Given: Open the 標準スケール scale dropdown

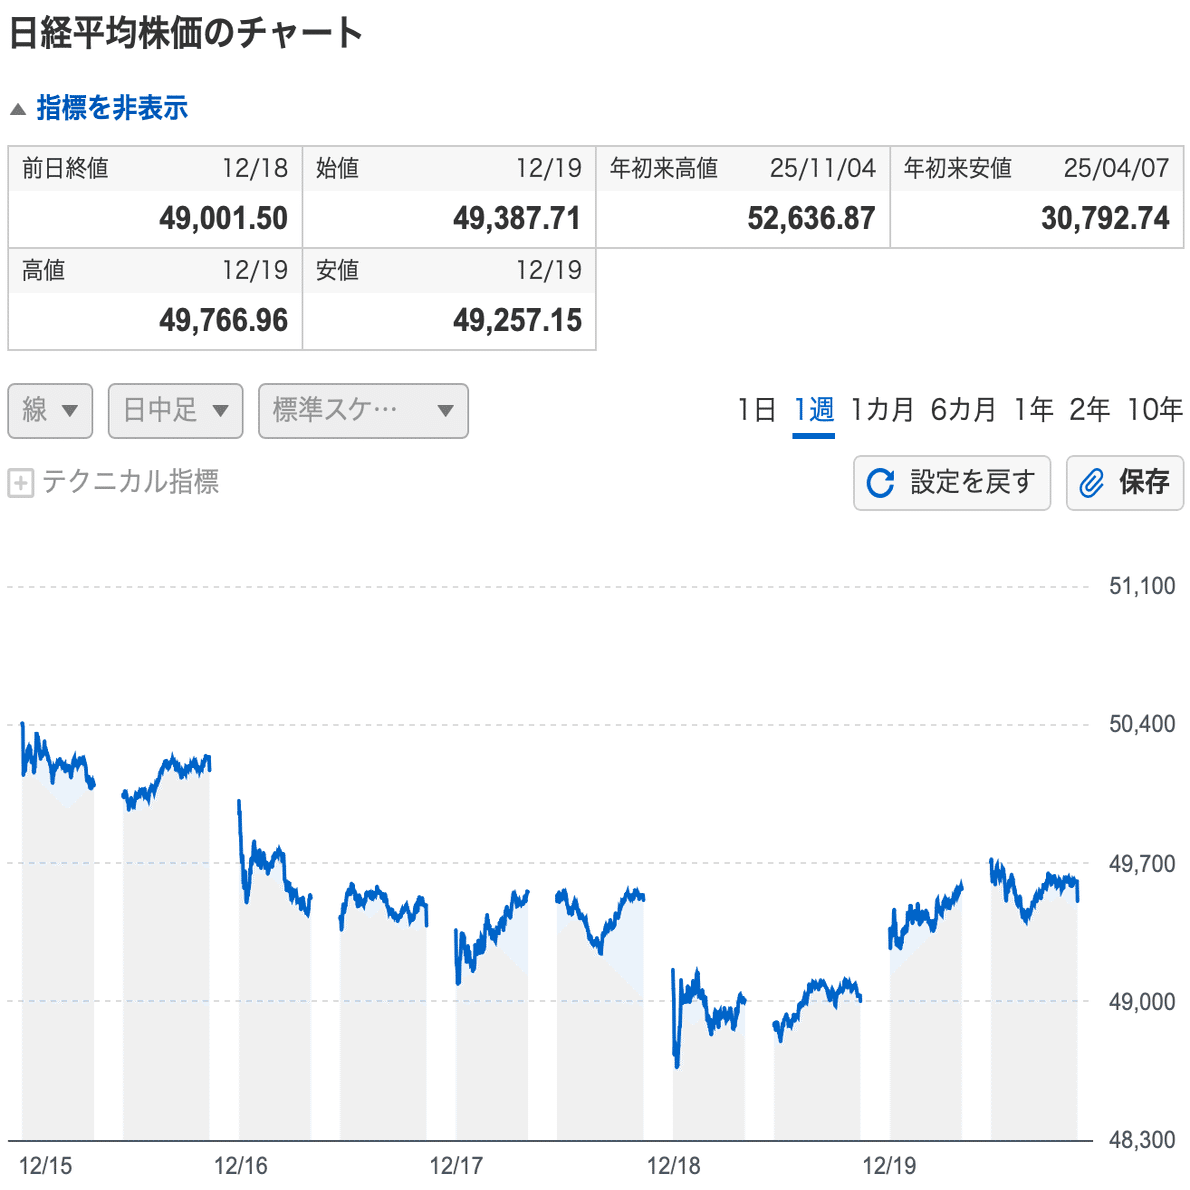Looking at the screenshot, I should pyautogui.click(x=363, y=410).
